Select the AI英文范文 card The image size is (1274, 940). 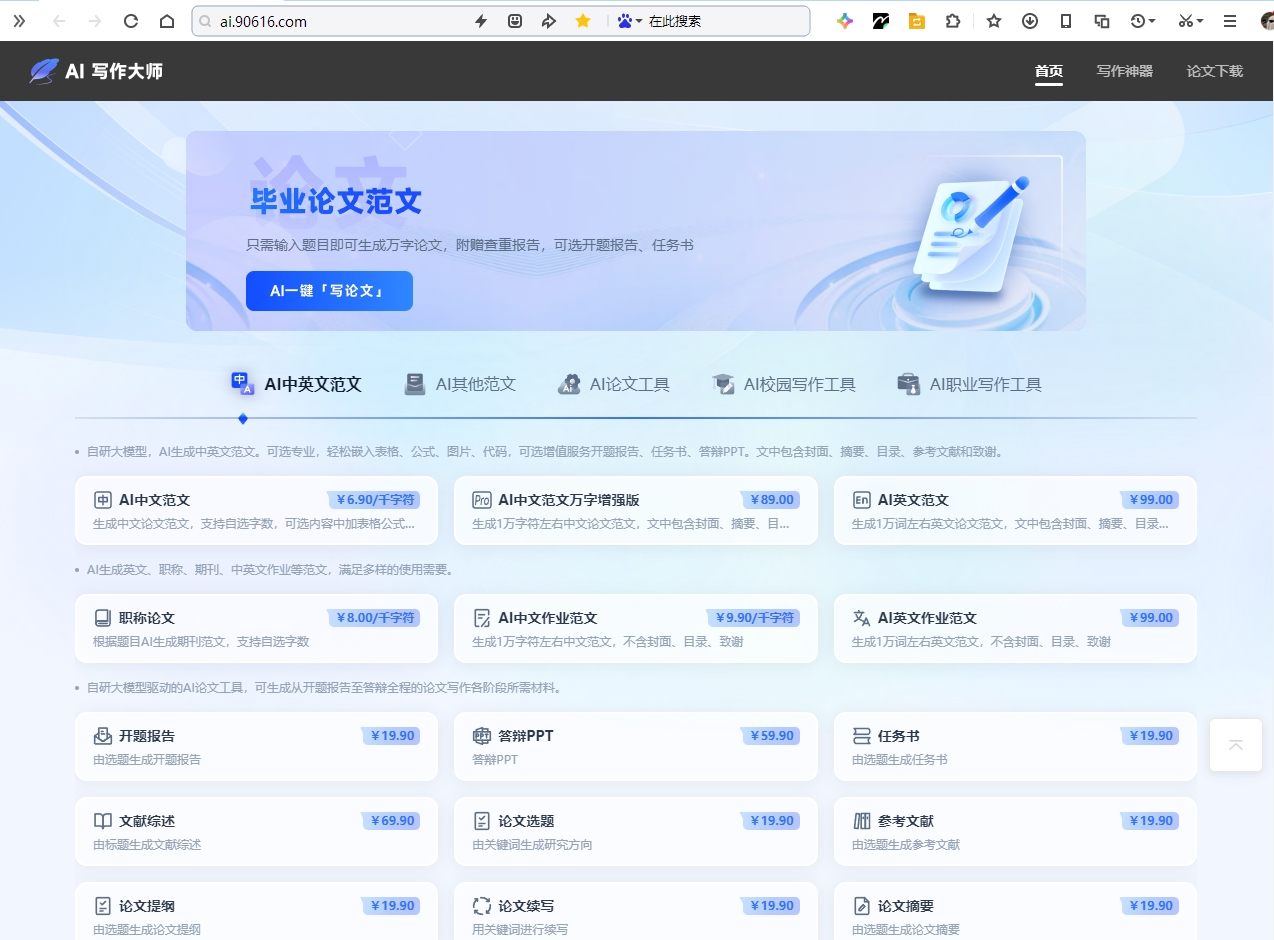pyautogui.click(x=1015, y=510)
